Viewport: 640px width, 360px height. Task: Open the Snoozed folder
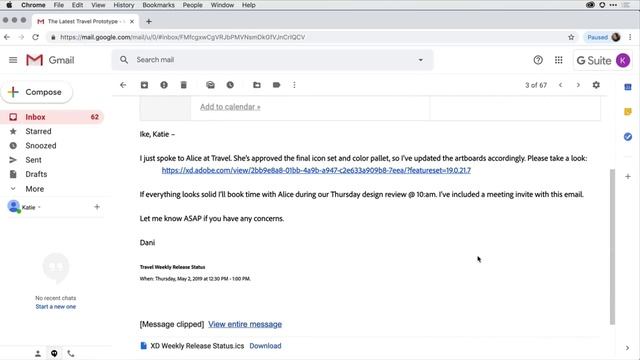(40, 145)
